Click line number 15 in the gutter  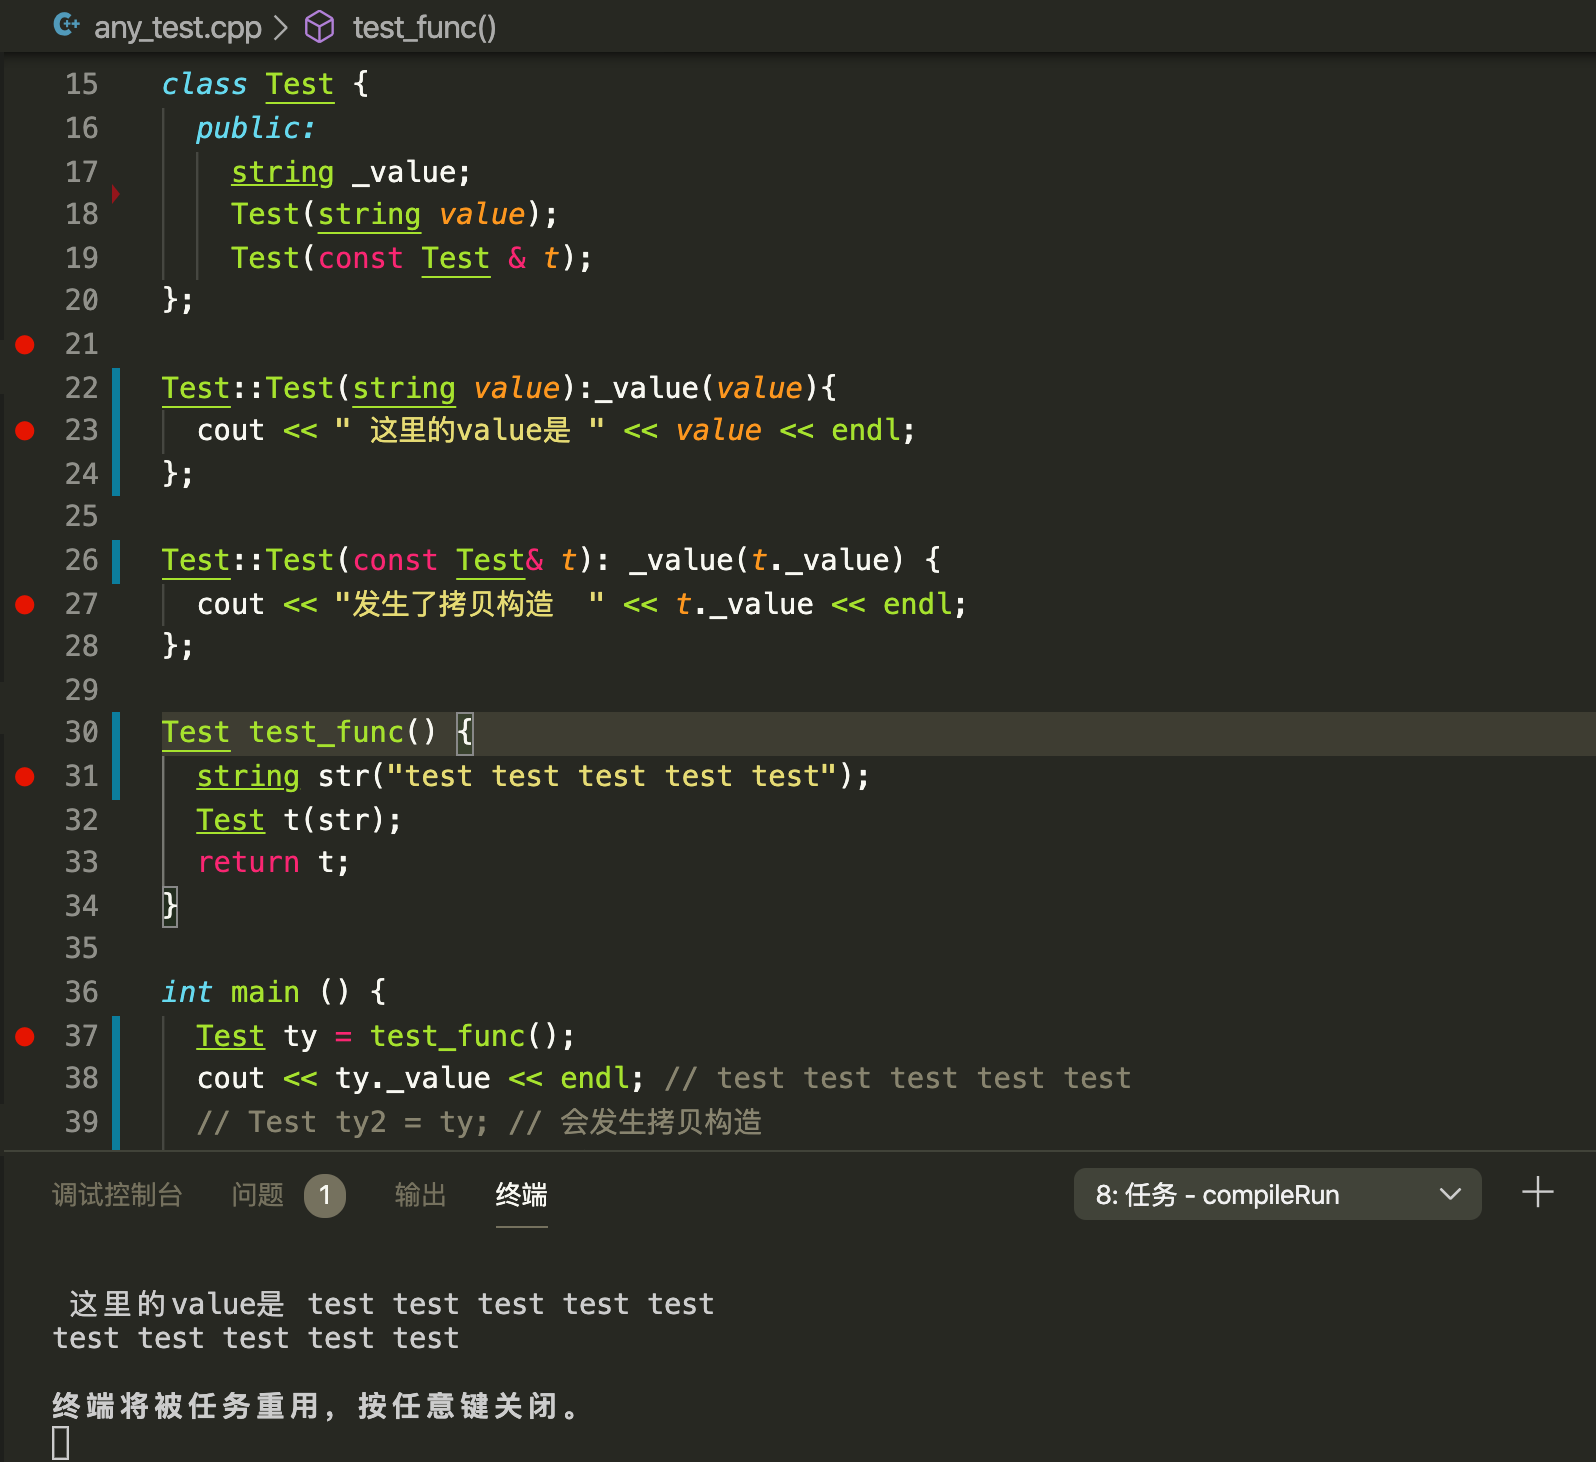(82, 84)
